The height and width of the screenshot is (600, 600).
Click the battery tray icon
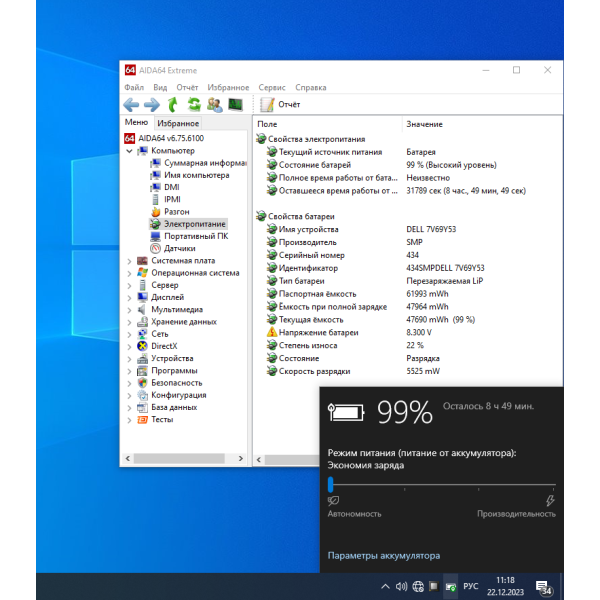[x=451, y=586]
